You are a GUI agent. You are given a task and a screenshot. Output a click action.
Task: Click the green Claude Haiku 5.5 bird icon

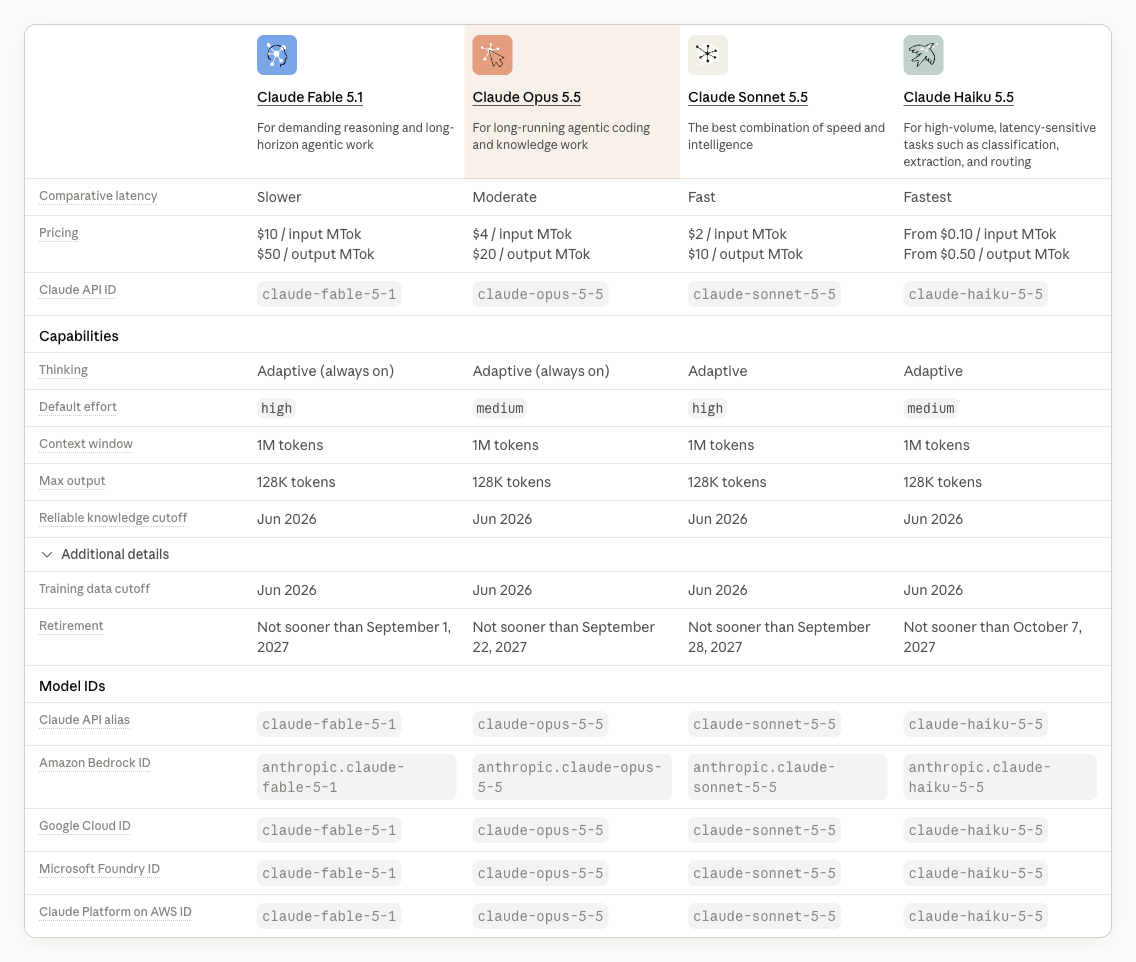[923, 55]
